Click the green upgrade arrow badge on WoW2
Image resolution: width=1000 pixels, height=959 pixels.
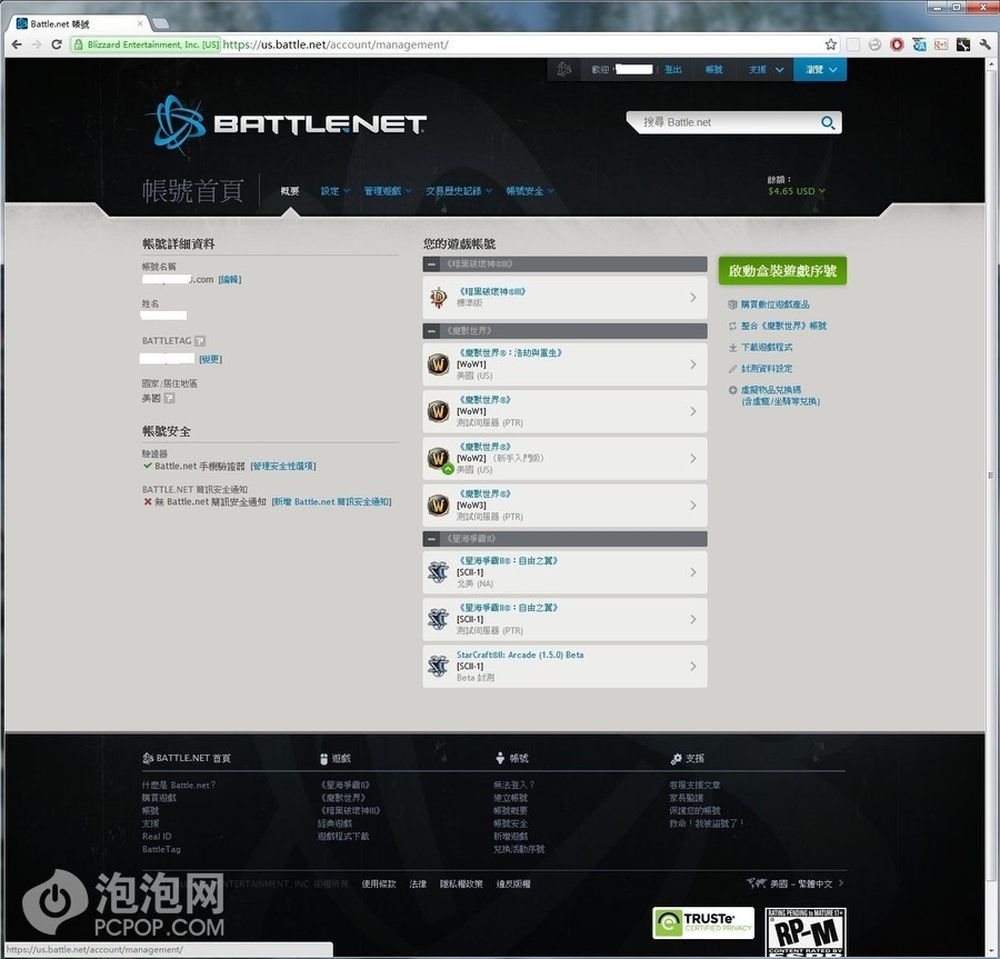[448, 469]
